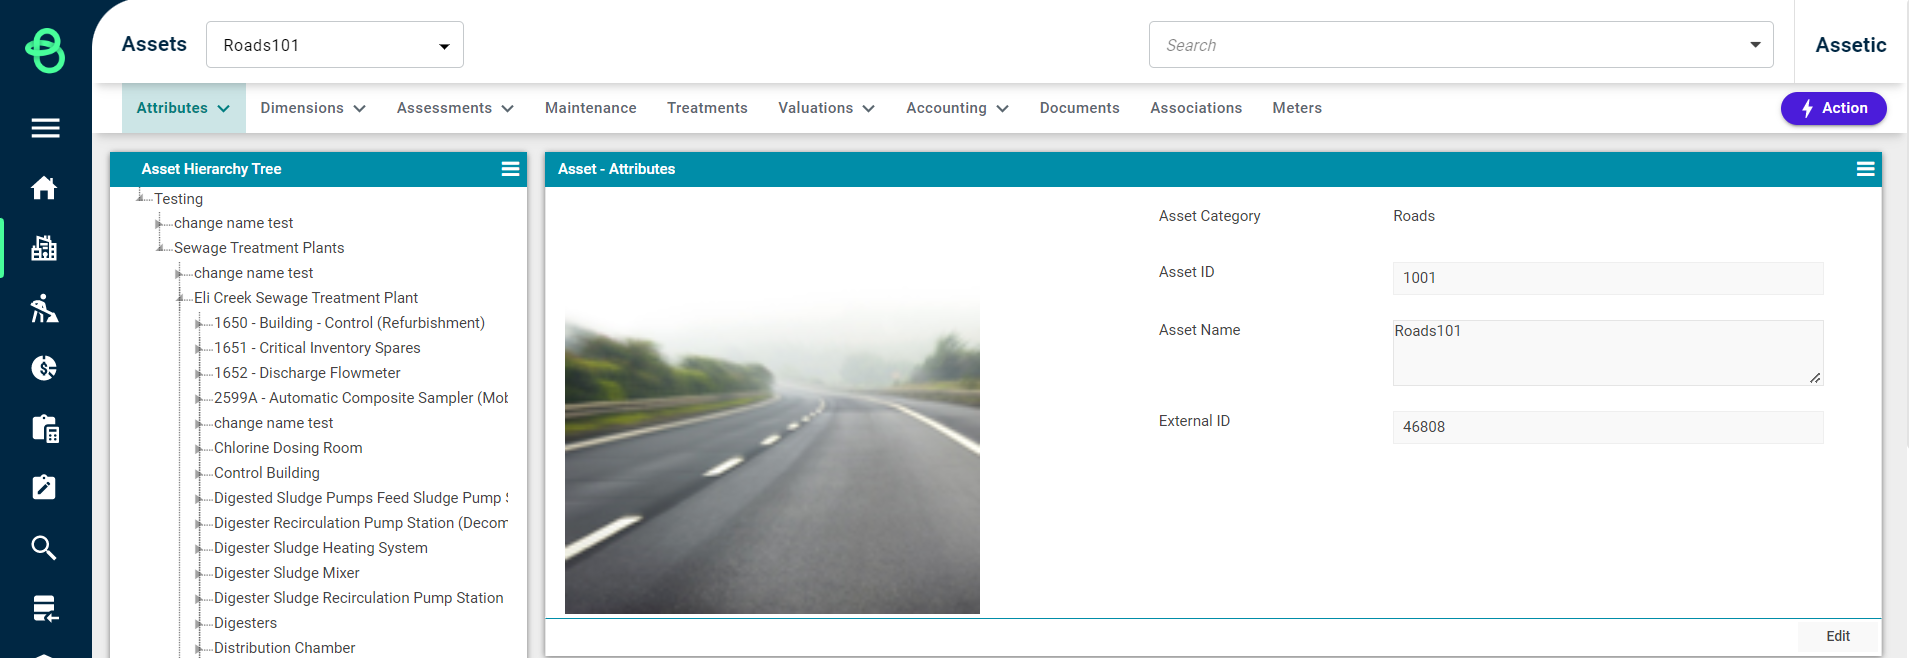
Task: Click the Assetic logo in the sidebar
Action: pos(45,50)
